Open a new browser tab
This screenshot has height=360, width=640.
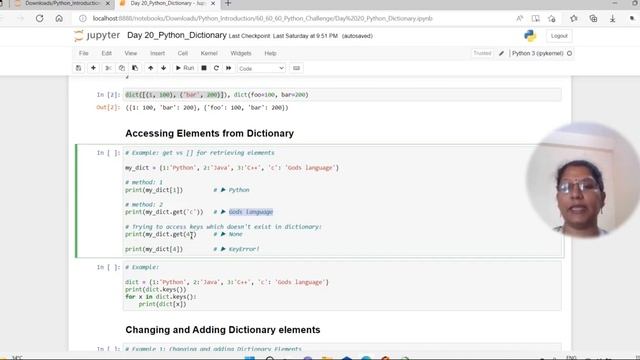click(x=228, y=3)
